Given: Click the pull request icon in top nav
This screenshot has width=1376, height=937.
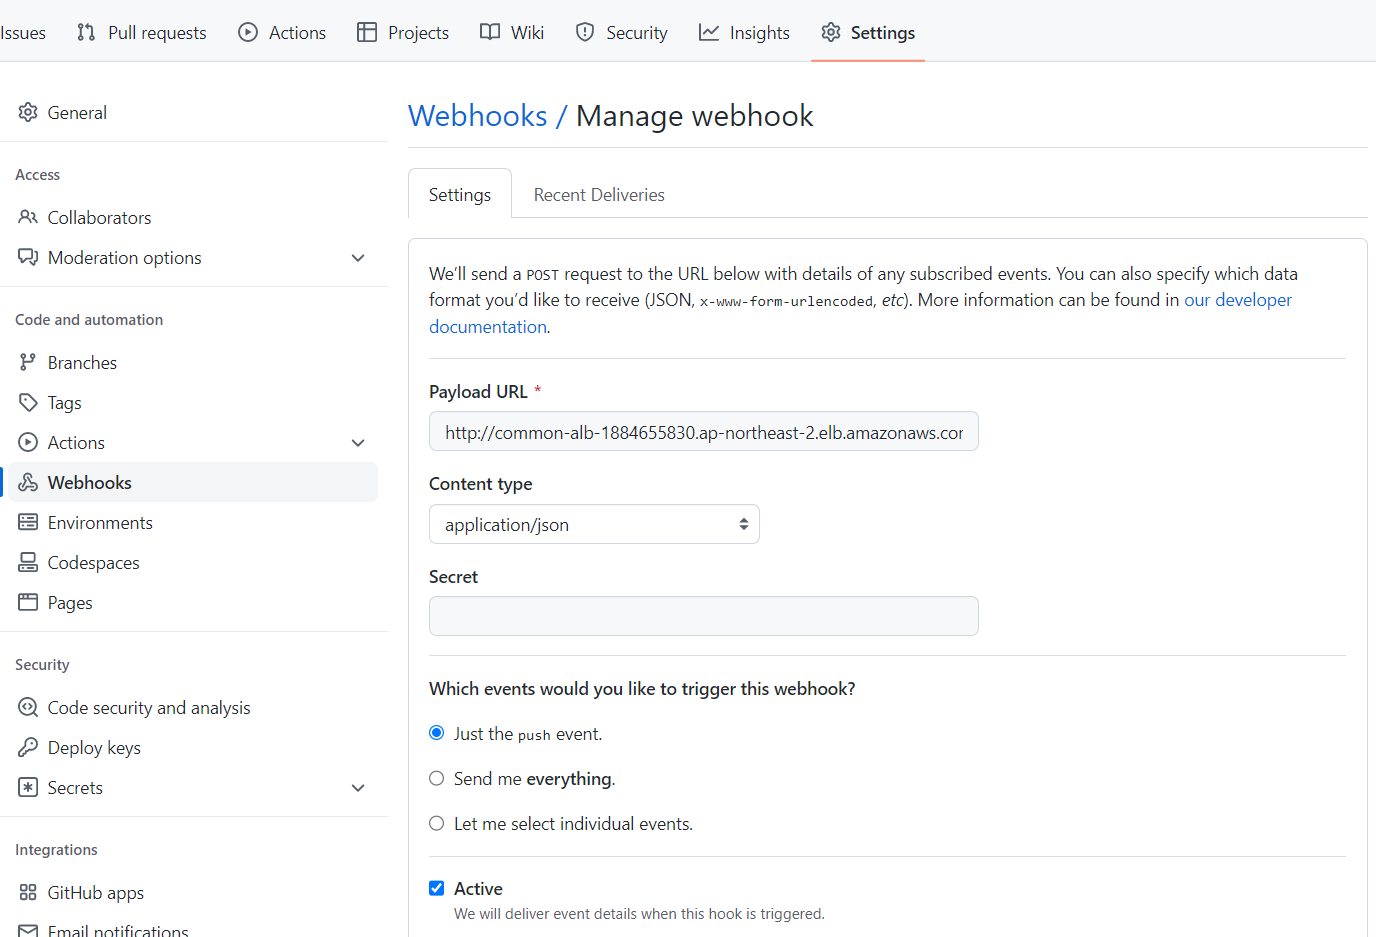Looking at the screenshot, I should [x=86, y=32].
